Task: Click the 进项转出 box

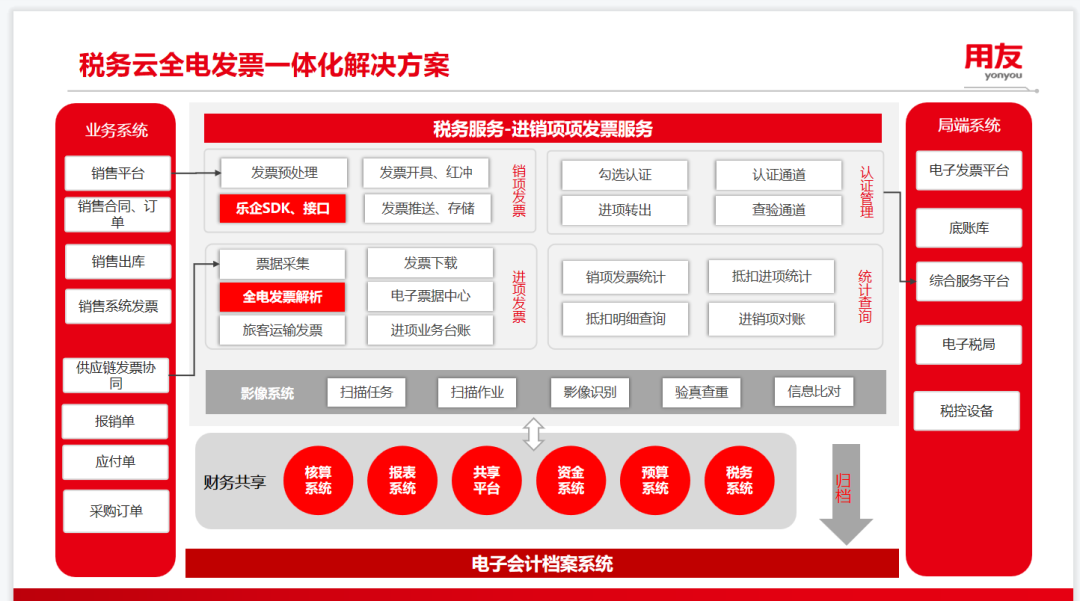Action: tap(625, 211)
